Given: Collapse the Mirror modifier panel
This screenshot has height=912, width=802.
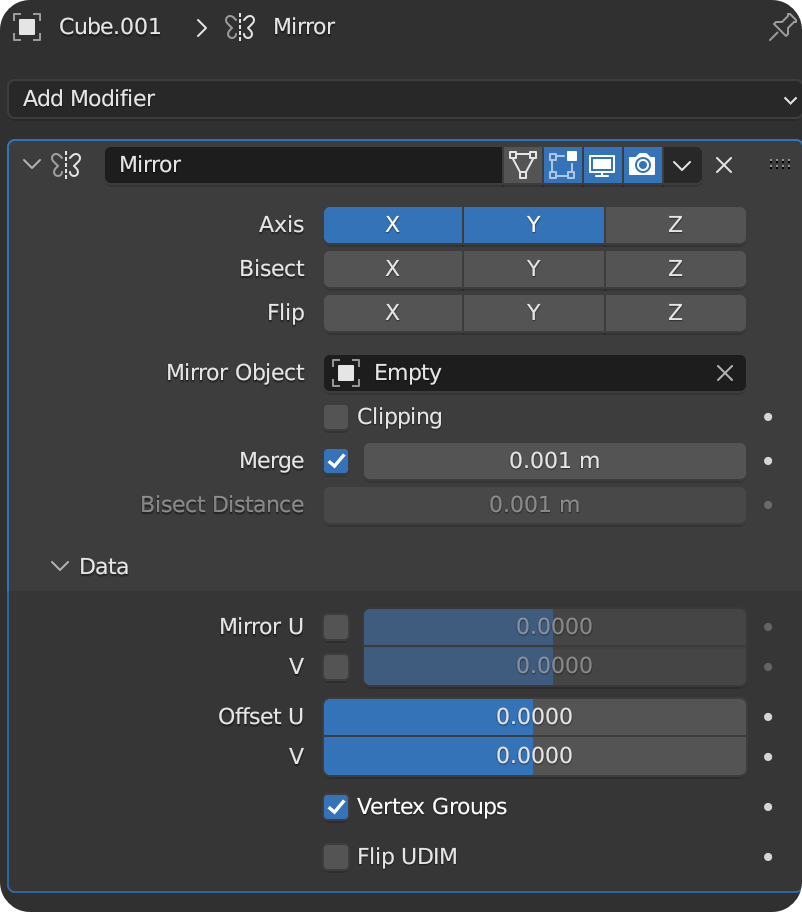Looking at the screenshot, I should click(x=30, y=165).
